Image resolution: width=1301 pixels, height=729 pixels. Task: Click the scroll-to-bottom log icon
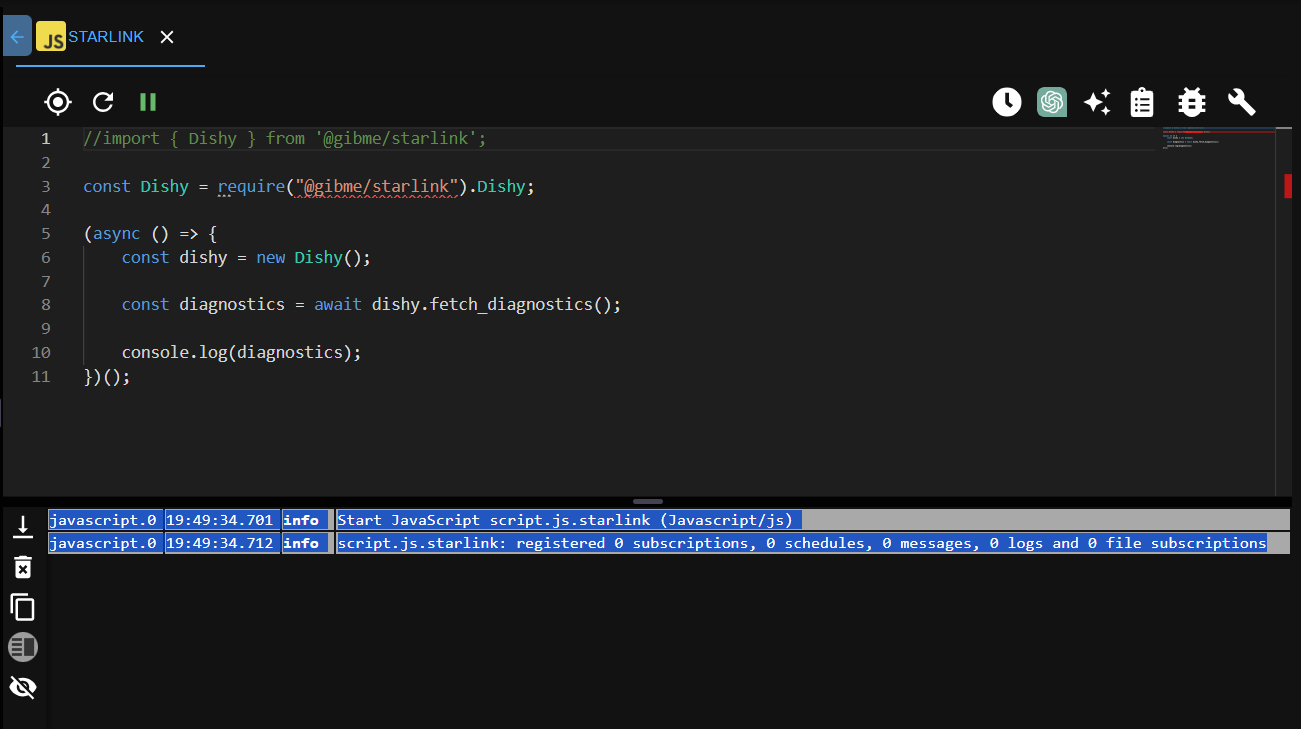point(23,526)
